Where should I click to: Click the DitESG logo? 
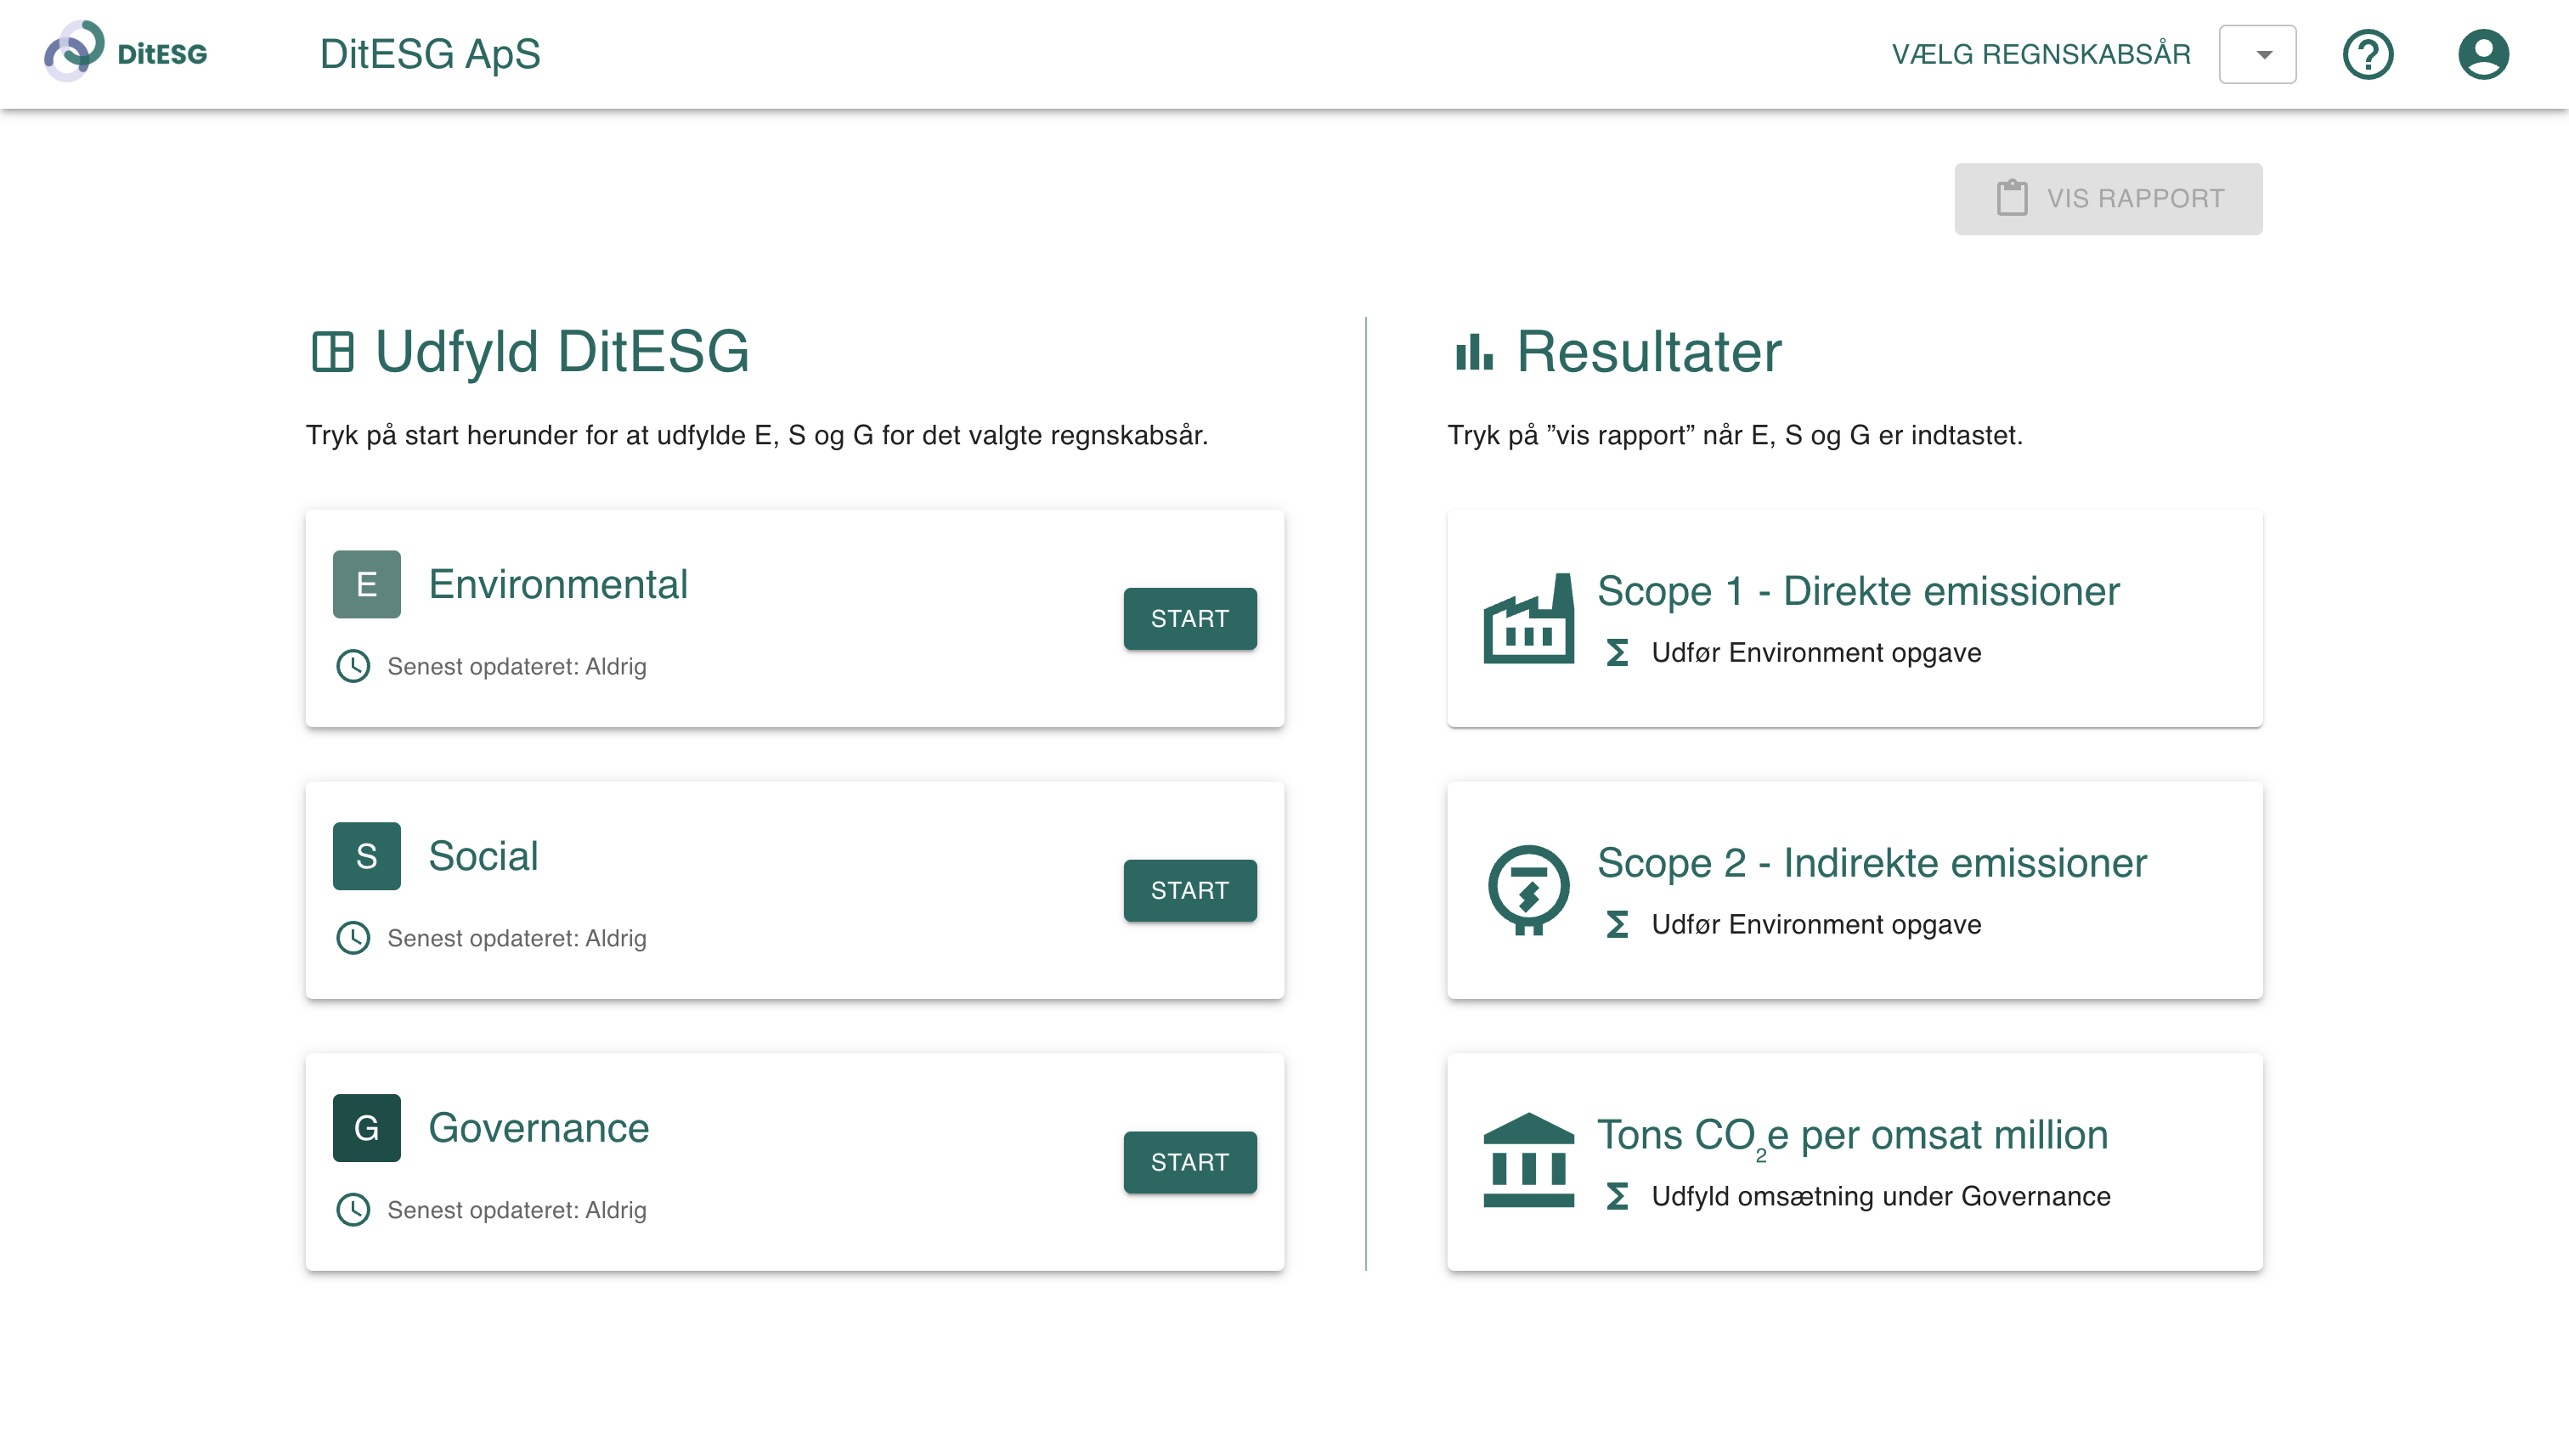125,52
